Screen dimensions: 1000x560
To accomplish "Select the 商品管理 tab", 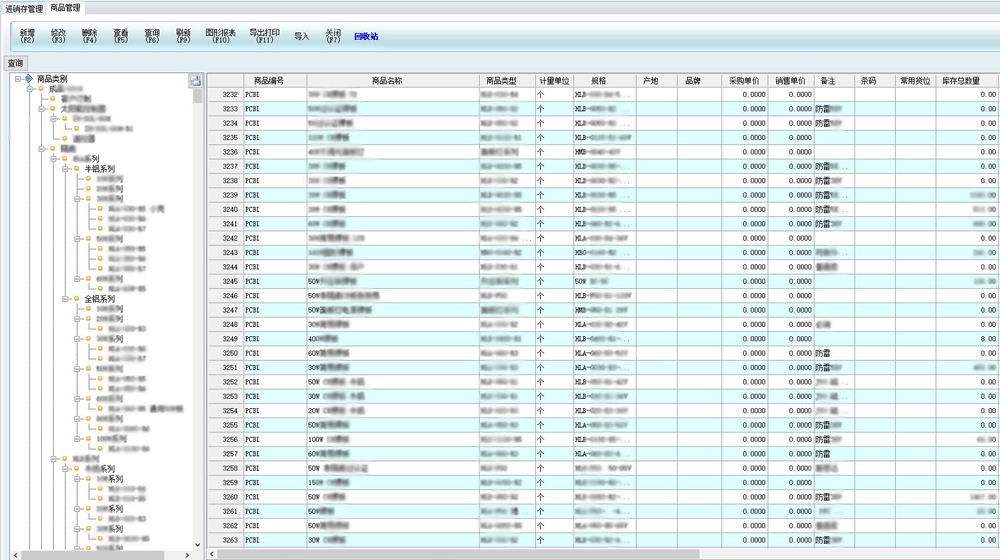I will (66, 8).
